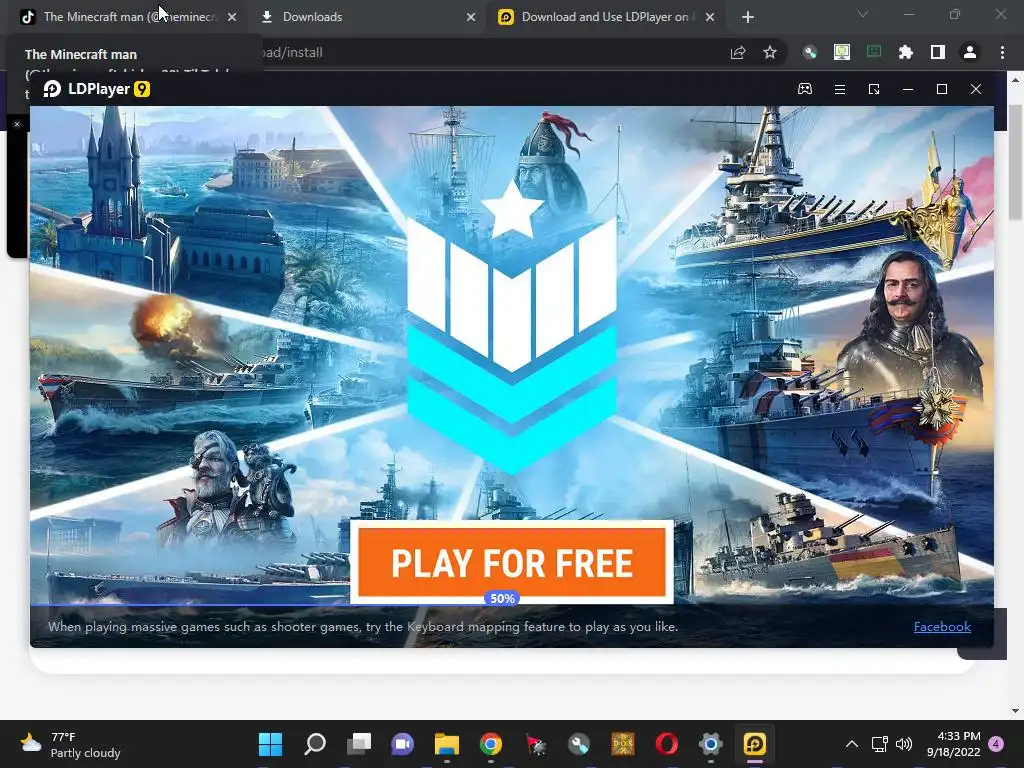1024x768 pixels.
Task: Open the LDPlayer hamburger menu
Action: 840,89
